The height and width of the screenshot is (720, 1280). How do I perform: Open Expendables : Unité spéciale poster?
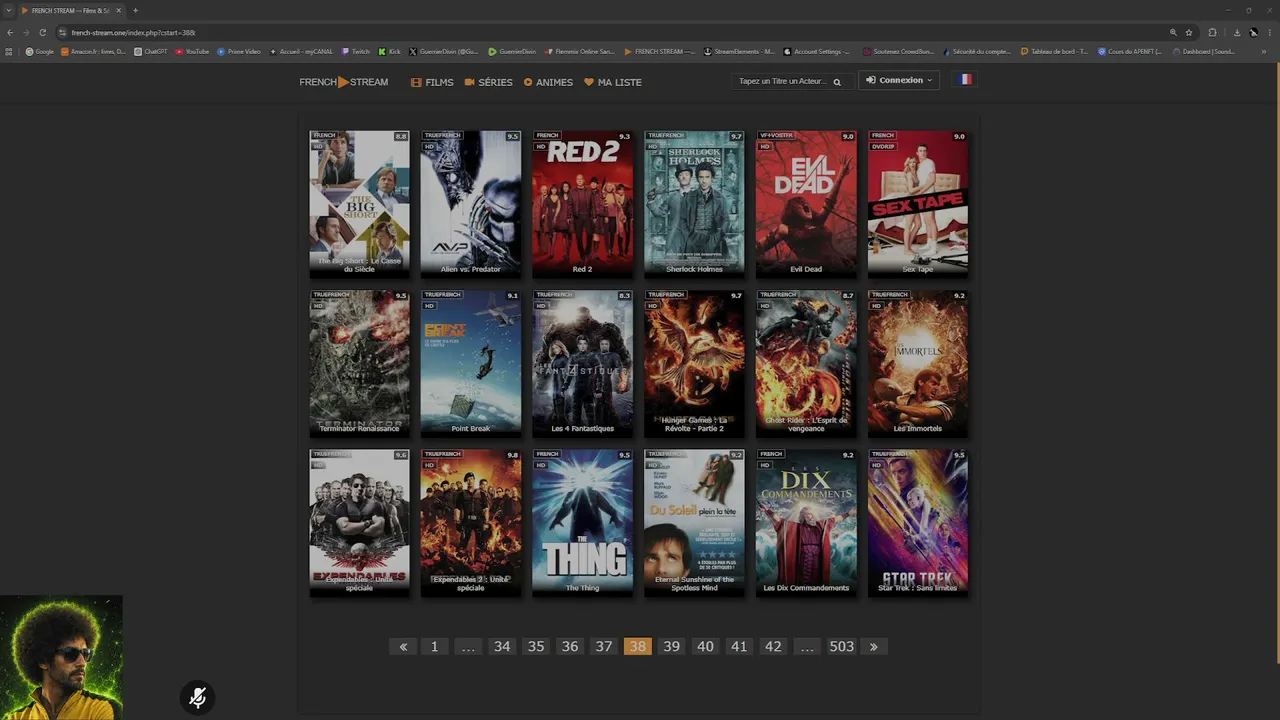[359, 522]
